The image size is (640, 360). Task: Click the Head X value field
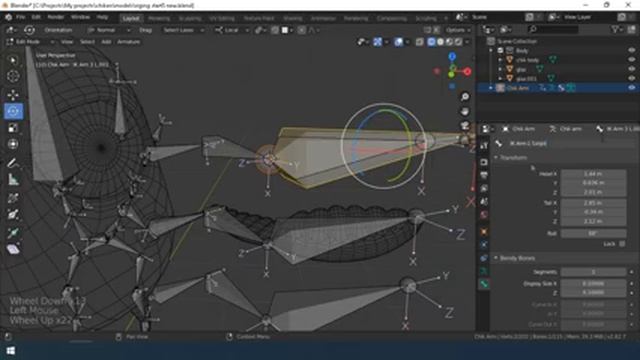pyautogui.click(x=593, y=174)
